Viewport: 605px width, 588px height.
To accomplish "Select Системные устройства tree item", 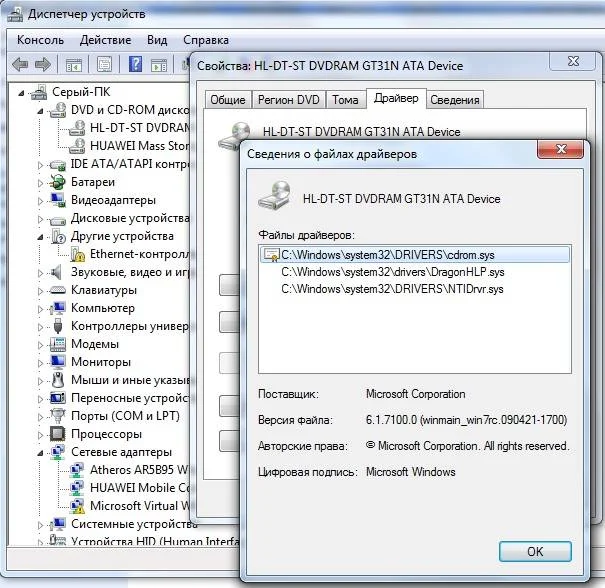I will point(134,524).
